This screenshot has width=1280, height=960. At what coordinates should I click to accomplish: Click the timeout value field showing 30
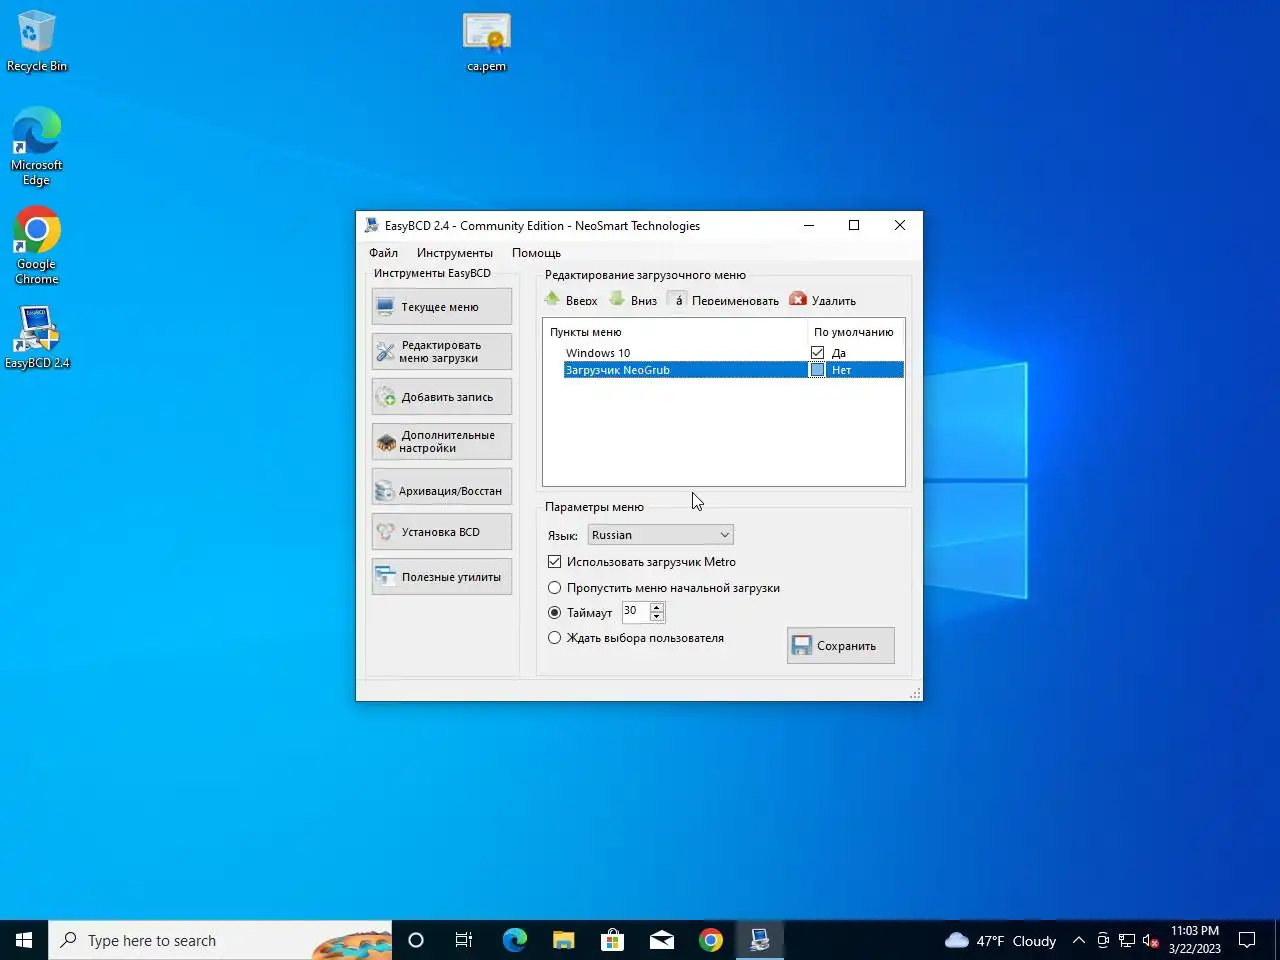coord(636,611)
